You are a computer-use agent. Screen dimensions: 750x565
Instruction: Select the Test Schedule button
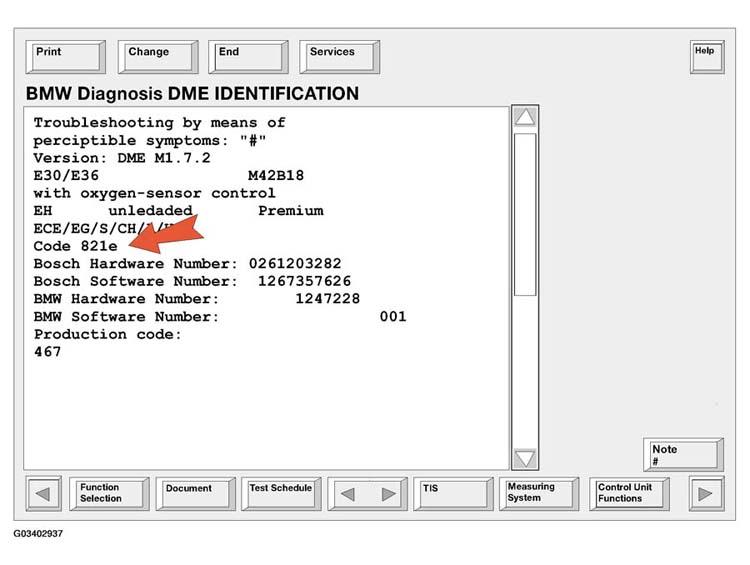coord(281,494)
